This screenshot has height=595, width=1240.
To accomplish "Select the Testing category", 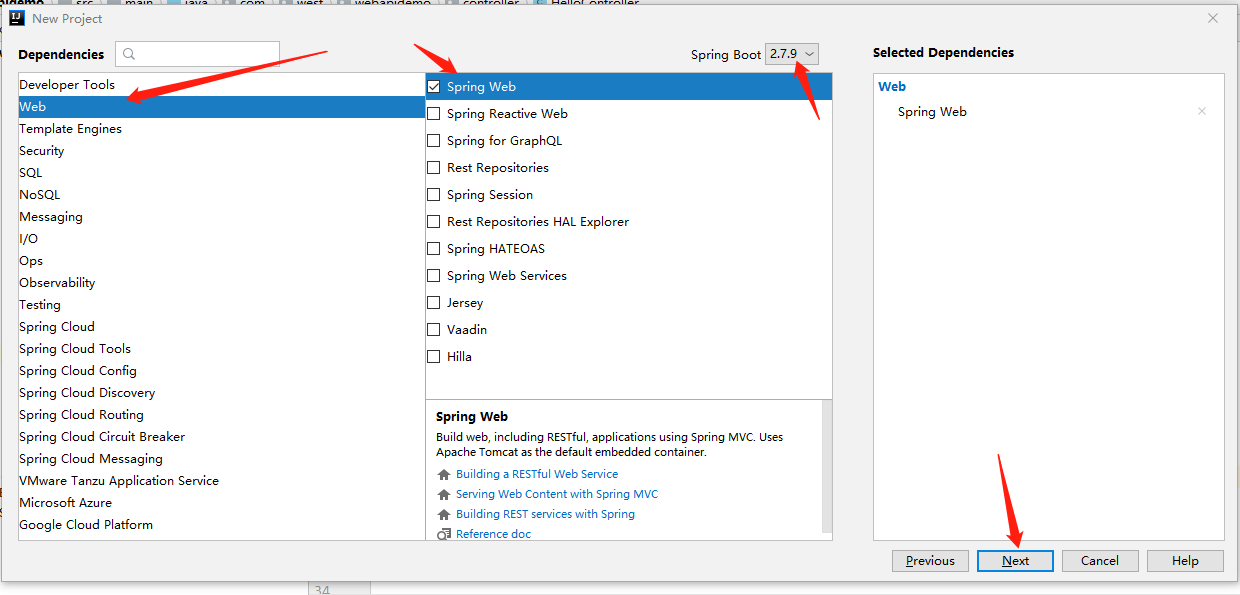I will [222, 305].
